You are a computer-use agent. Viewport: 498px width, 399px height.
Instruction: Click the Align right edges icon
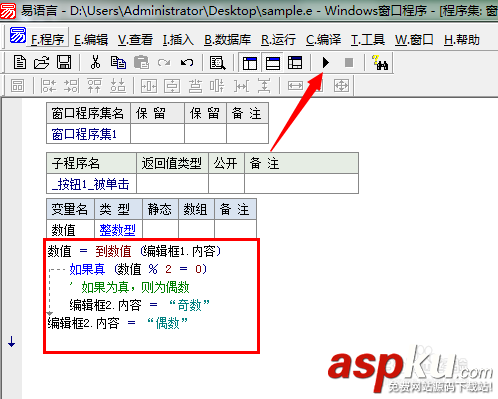[72, 86]
